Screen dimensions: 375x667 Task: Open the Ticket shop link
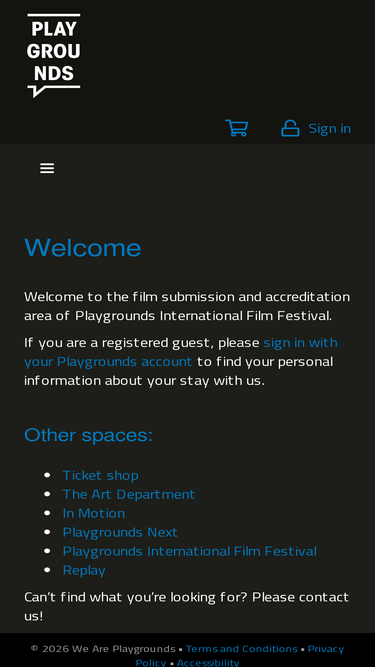pos(101,475)
